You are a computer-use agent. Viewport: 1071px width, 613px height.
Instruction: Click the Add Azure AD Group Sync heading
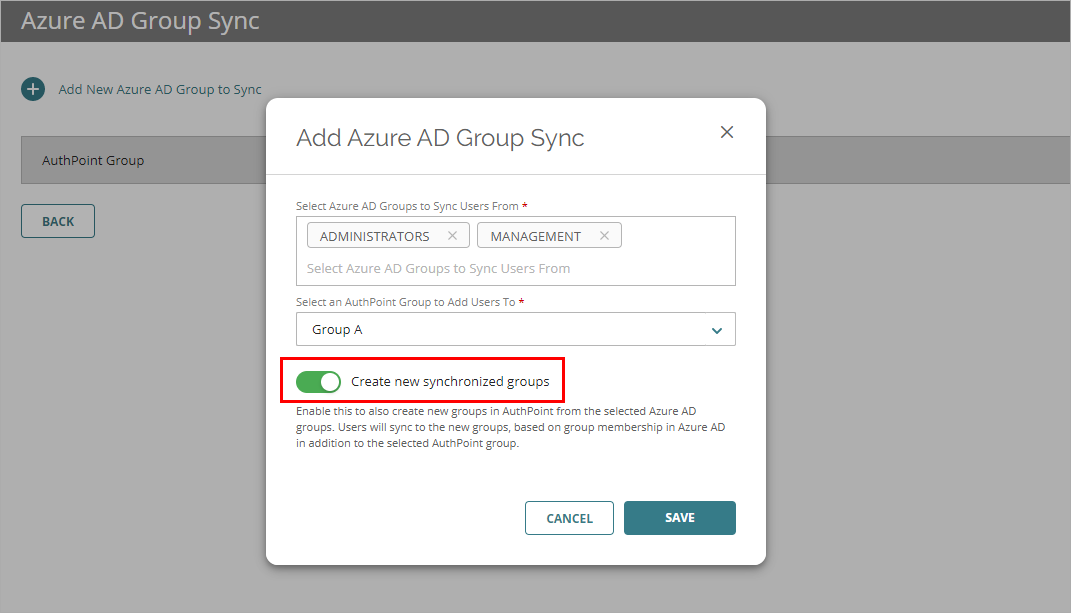tap(440, 138)
